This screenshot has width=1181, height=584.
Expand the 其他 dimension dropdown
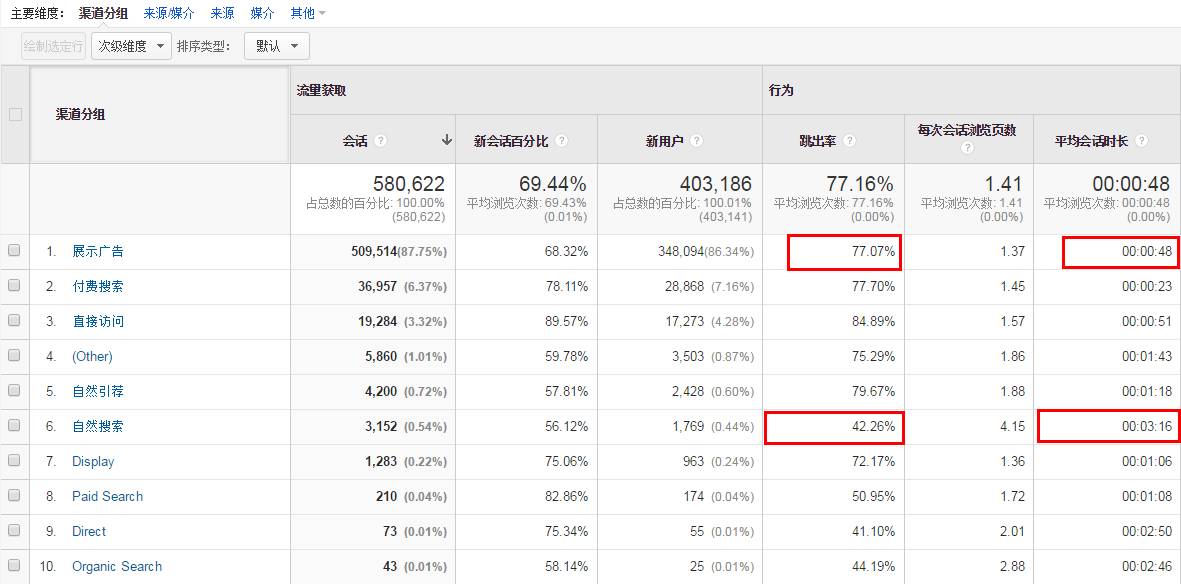tap(309, 14)
